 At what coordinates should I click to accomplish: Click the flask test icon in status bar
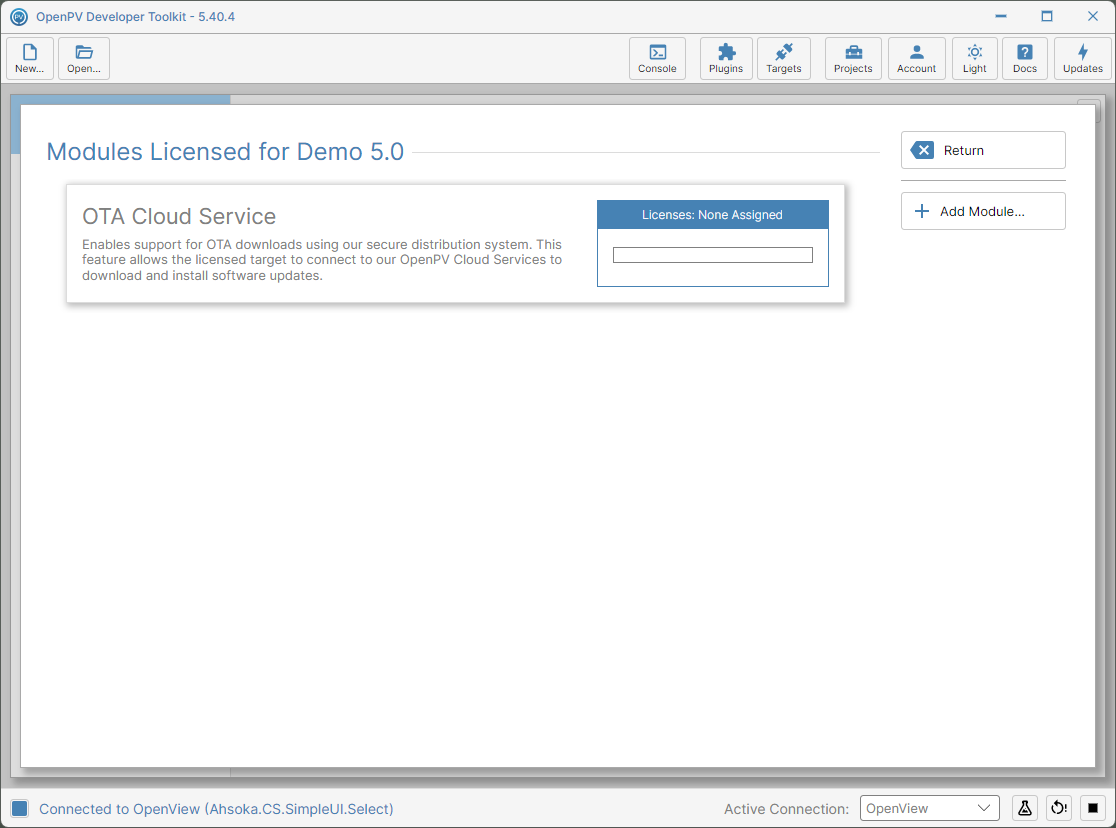[1025, 808]
